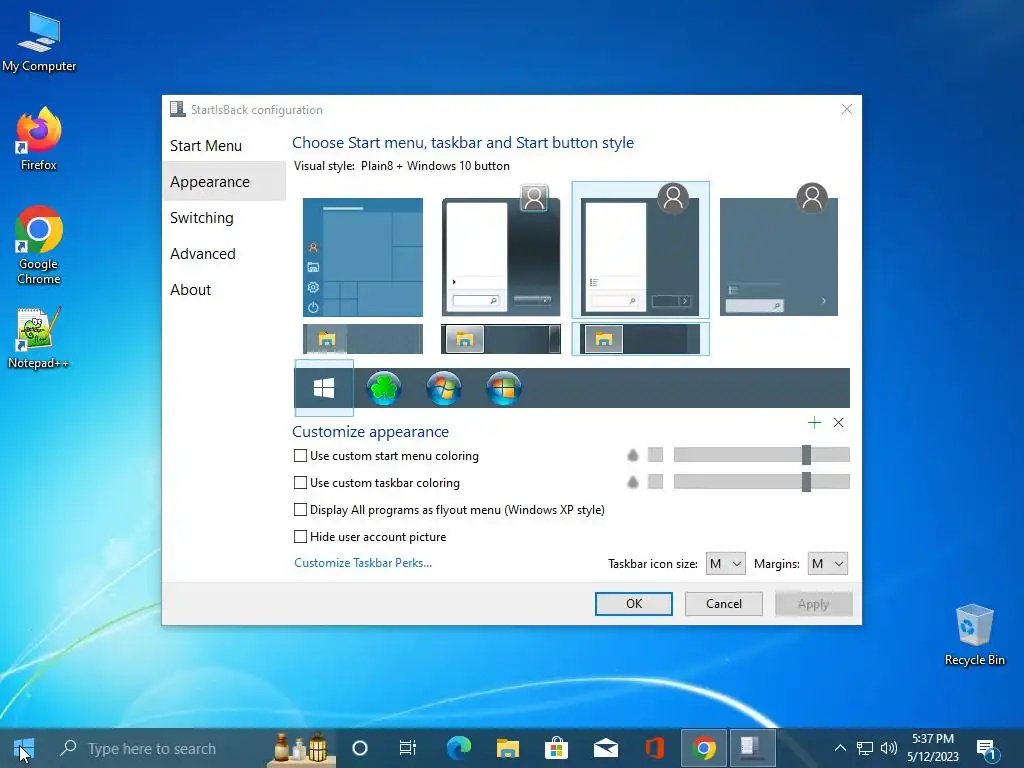Viewport: 1024px width, 768px height.
Task: Select the Windows 8 style orb button
Action: coord(504,388)
